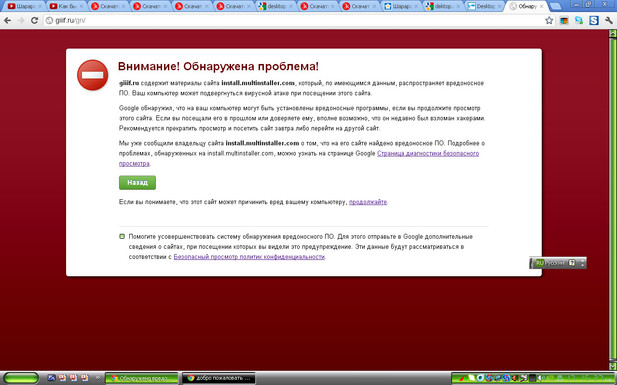Select the capitalized 'Desktop' tab next to active tab
This screenshot has width=617, height=385.
click(x=486, y=6)
